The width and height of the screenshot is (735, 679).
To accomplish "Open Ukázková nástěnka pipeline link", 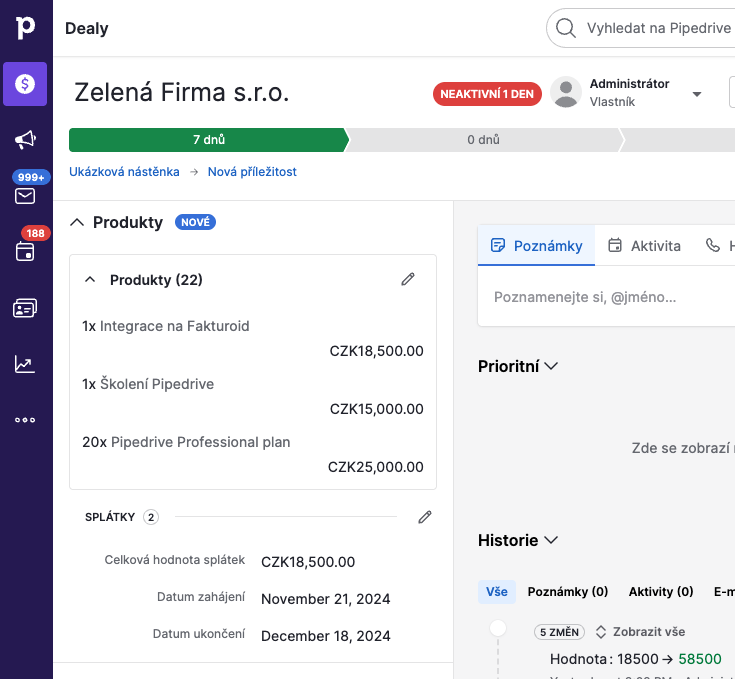I will [x=124, y=172].
